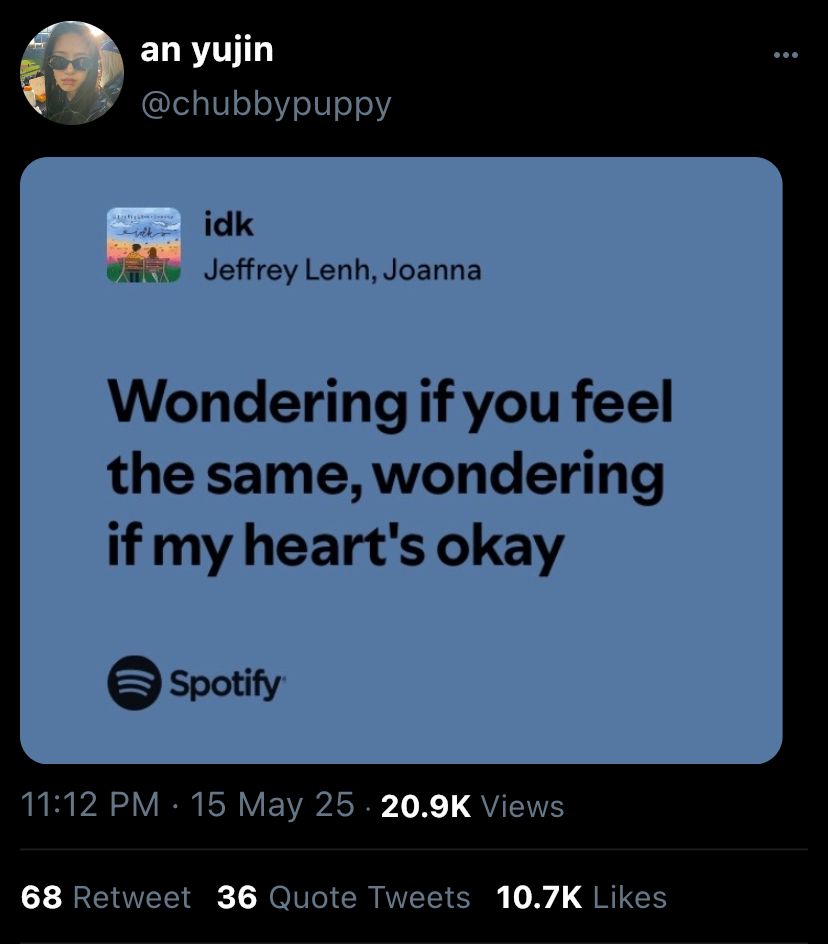Viewport: 828px width, 944px height.
Task: Open the an yujin display name
Action: 207,51
